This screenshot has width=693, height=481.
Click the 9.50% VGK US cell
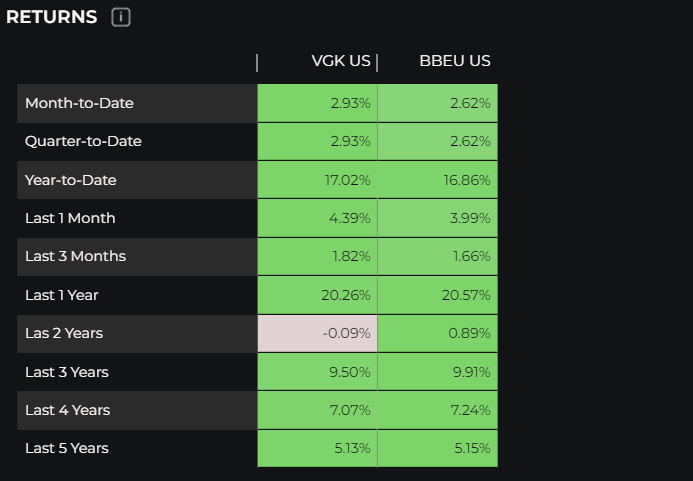pos(317,372)
